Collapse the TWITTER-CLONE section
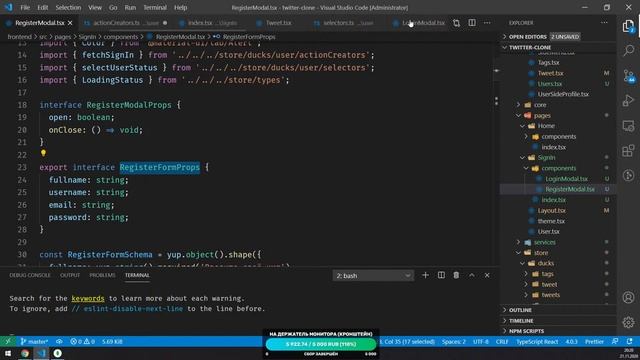 point(558,47)
